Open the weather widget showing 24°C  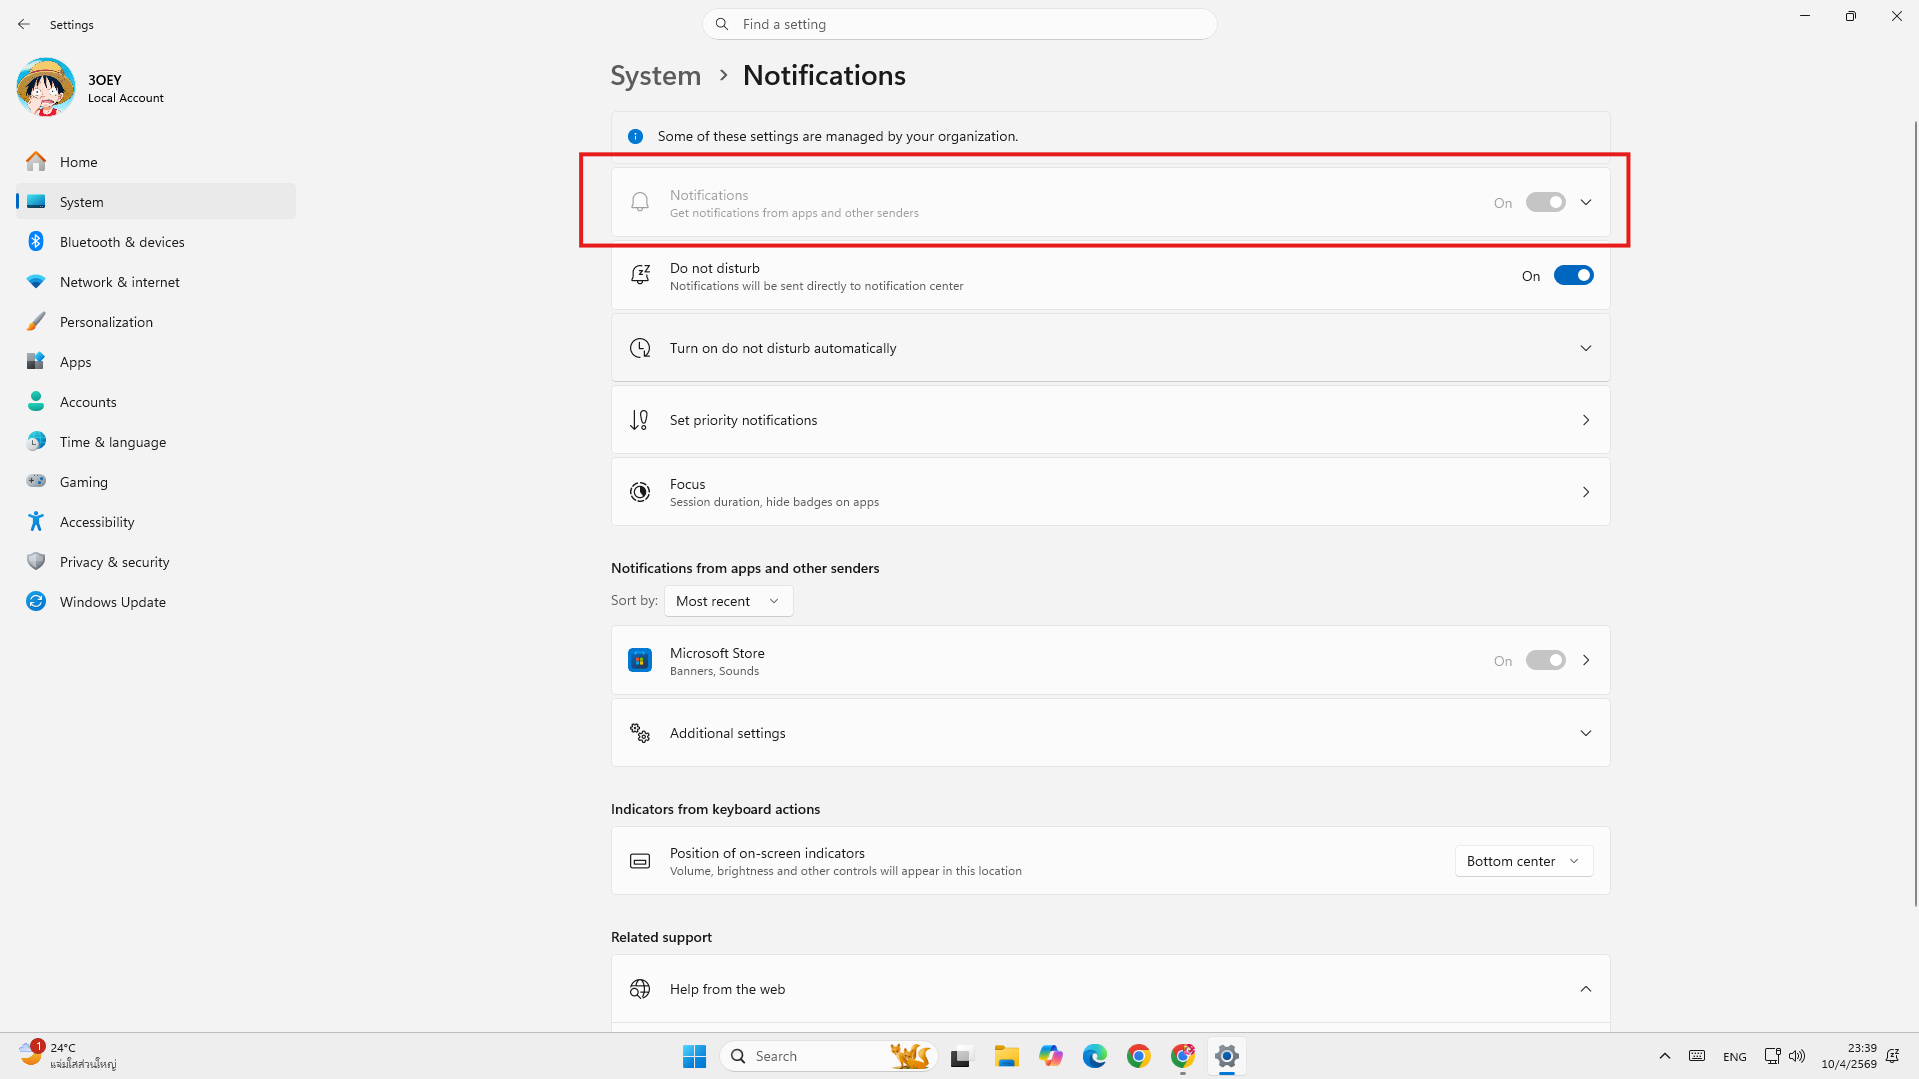(68, 1056)
